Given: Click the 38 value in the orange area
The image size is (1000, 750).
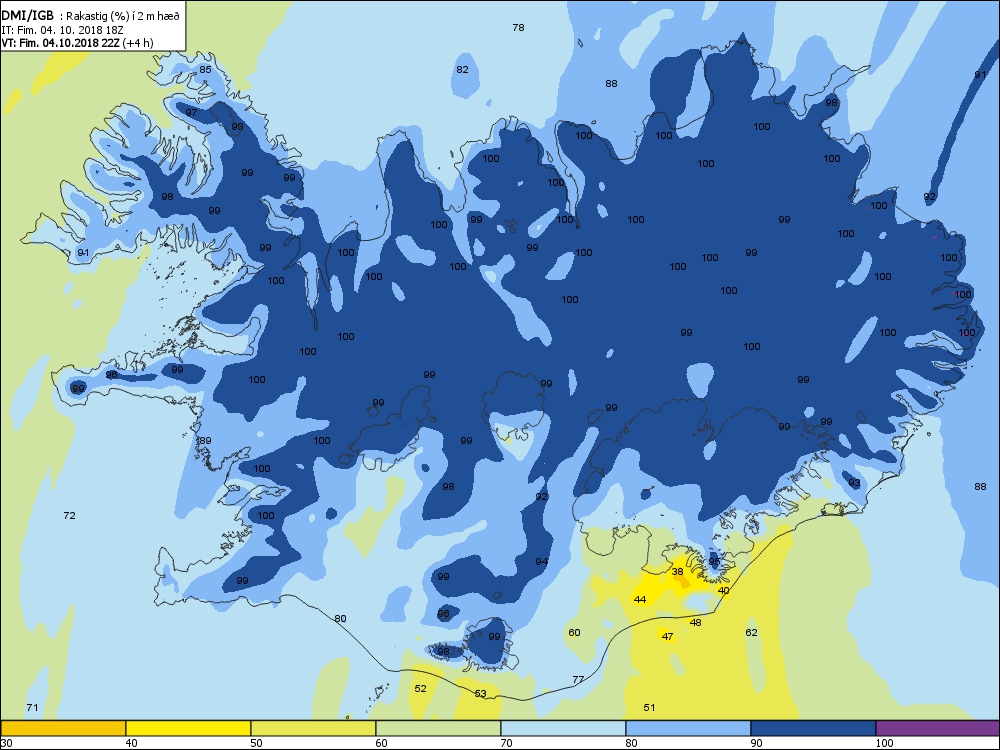Looking at the screenshot, I should point(677,572).
